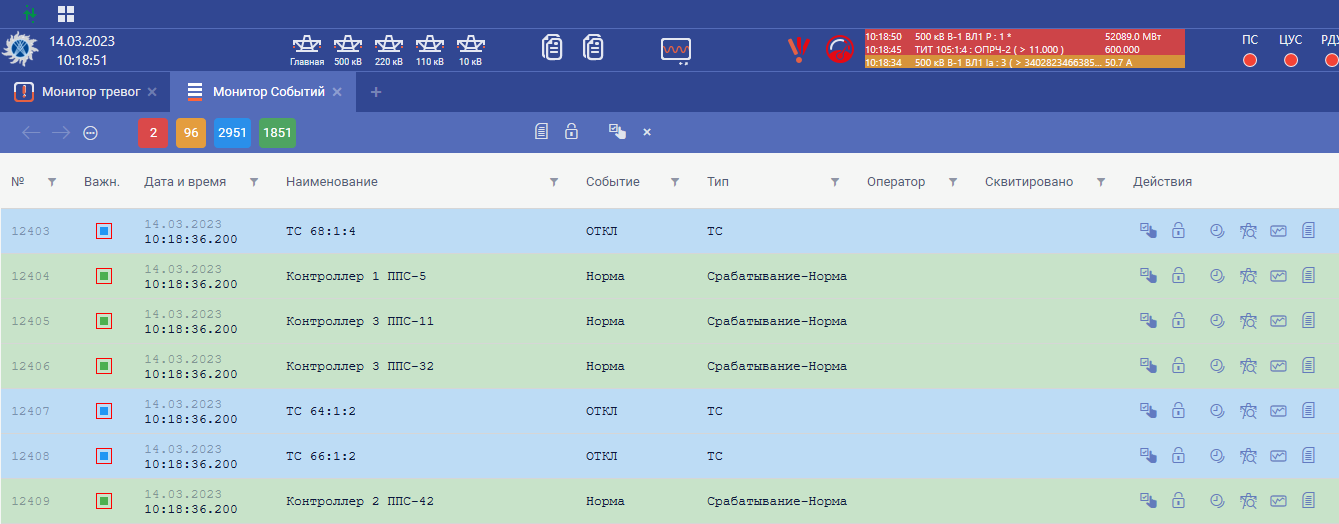The image size is (1339, 524).
Task: Toggle the importance checkbox for event 12409
Action: tap(103, 501)
